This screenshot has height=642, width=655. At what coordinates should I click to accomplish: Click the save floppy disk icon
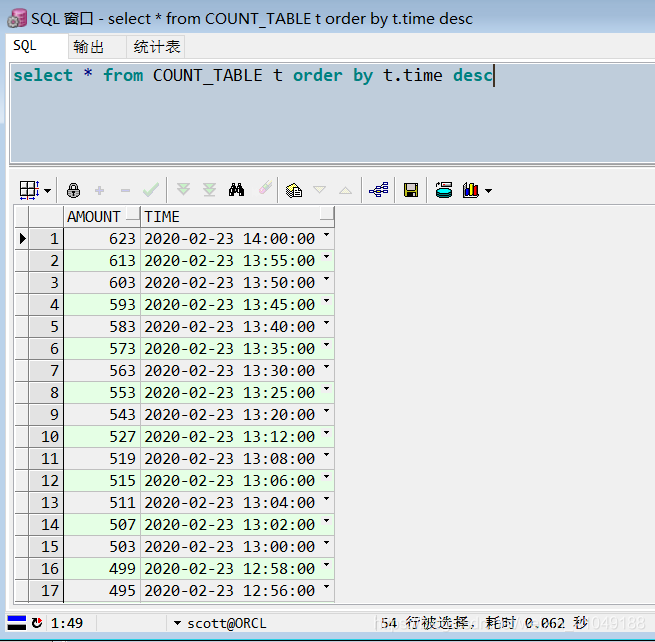411,190
